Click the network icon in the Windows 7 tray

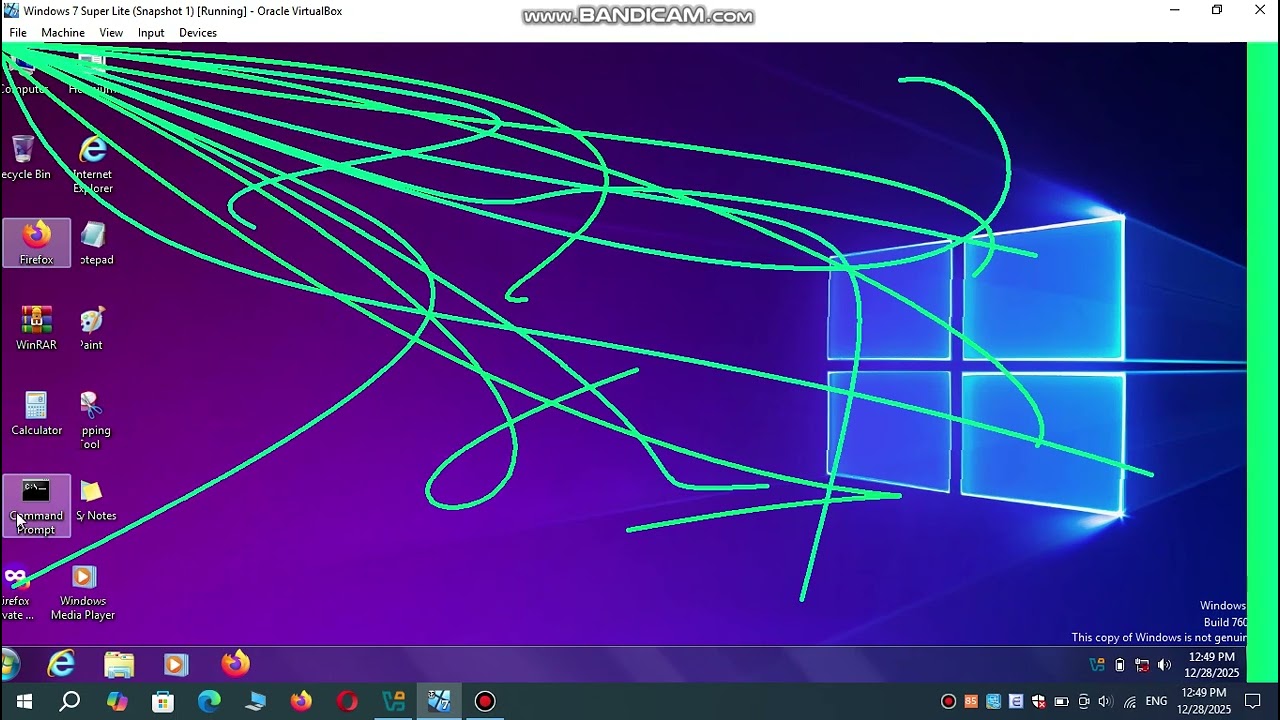1142,665
